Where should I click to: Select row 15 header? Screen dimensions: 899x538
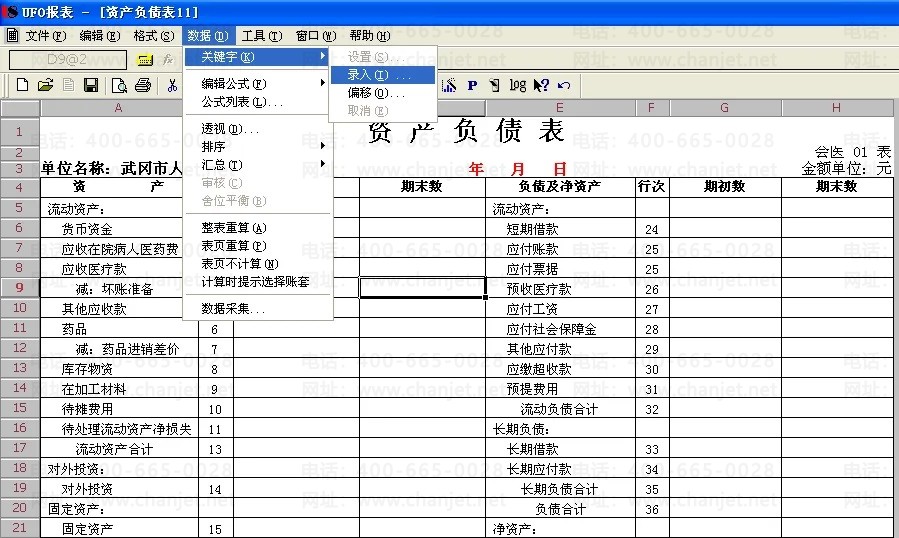(19, 408)
